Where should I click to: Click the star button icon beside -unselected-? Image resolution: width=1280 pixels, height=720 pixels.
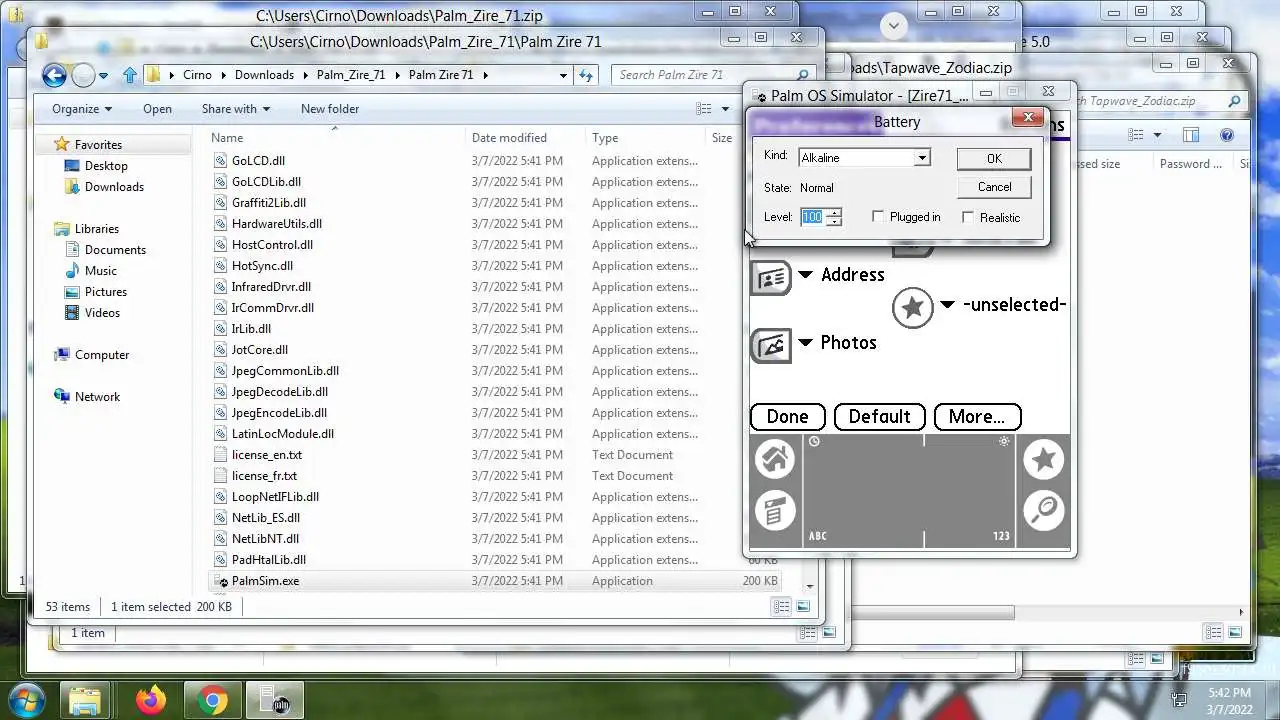coord(912,307)
